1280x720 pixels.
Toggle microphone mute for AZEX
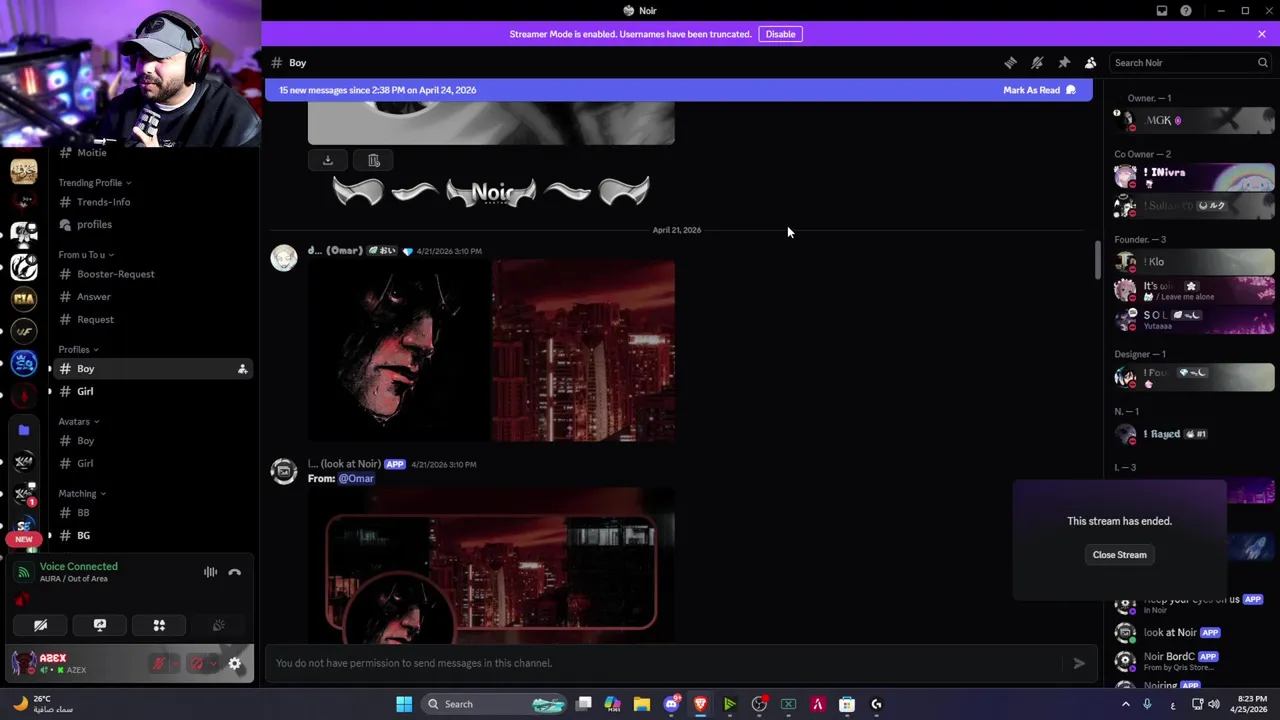158,663
